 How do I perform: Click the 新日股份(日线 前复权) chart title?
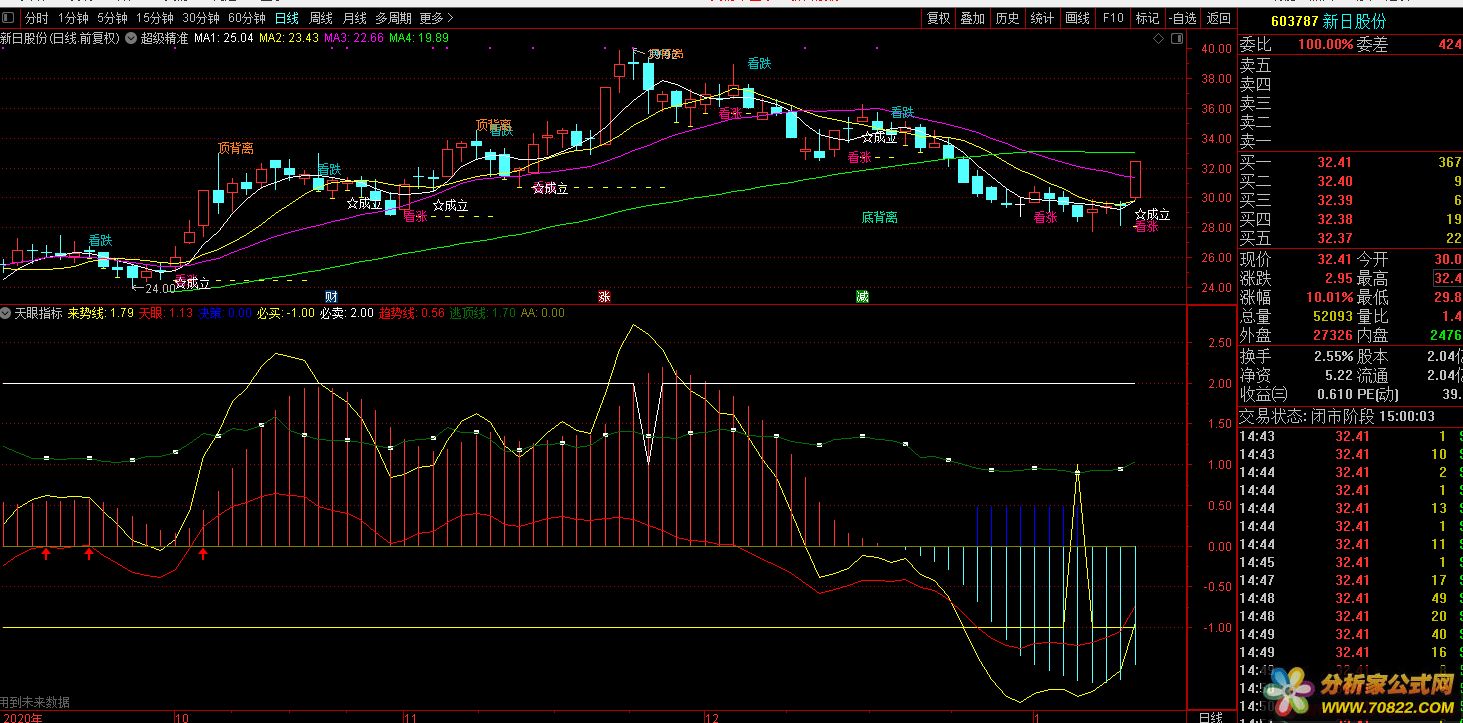pos(60,38)
